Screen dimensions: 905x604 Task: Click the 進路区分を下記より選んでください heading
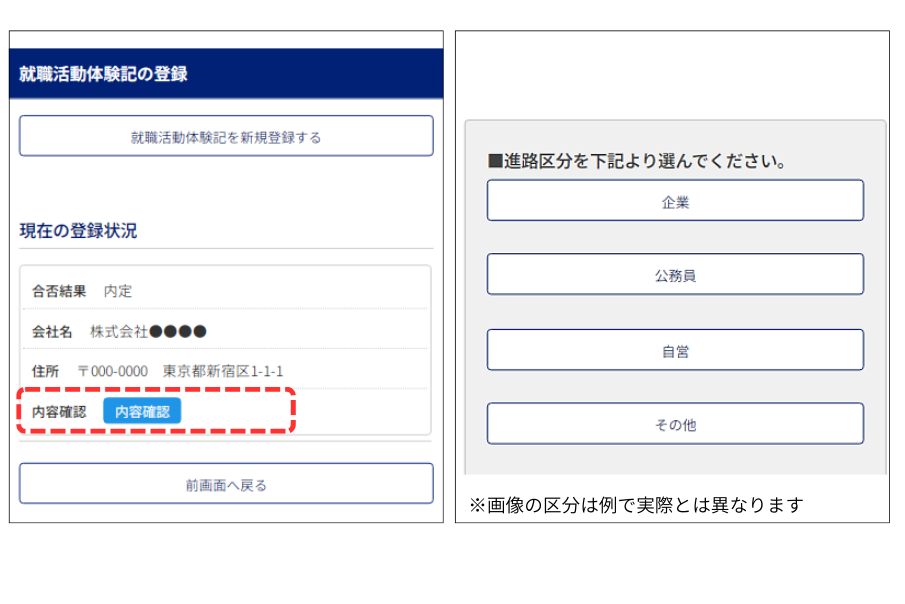click(635, 161)
